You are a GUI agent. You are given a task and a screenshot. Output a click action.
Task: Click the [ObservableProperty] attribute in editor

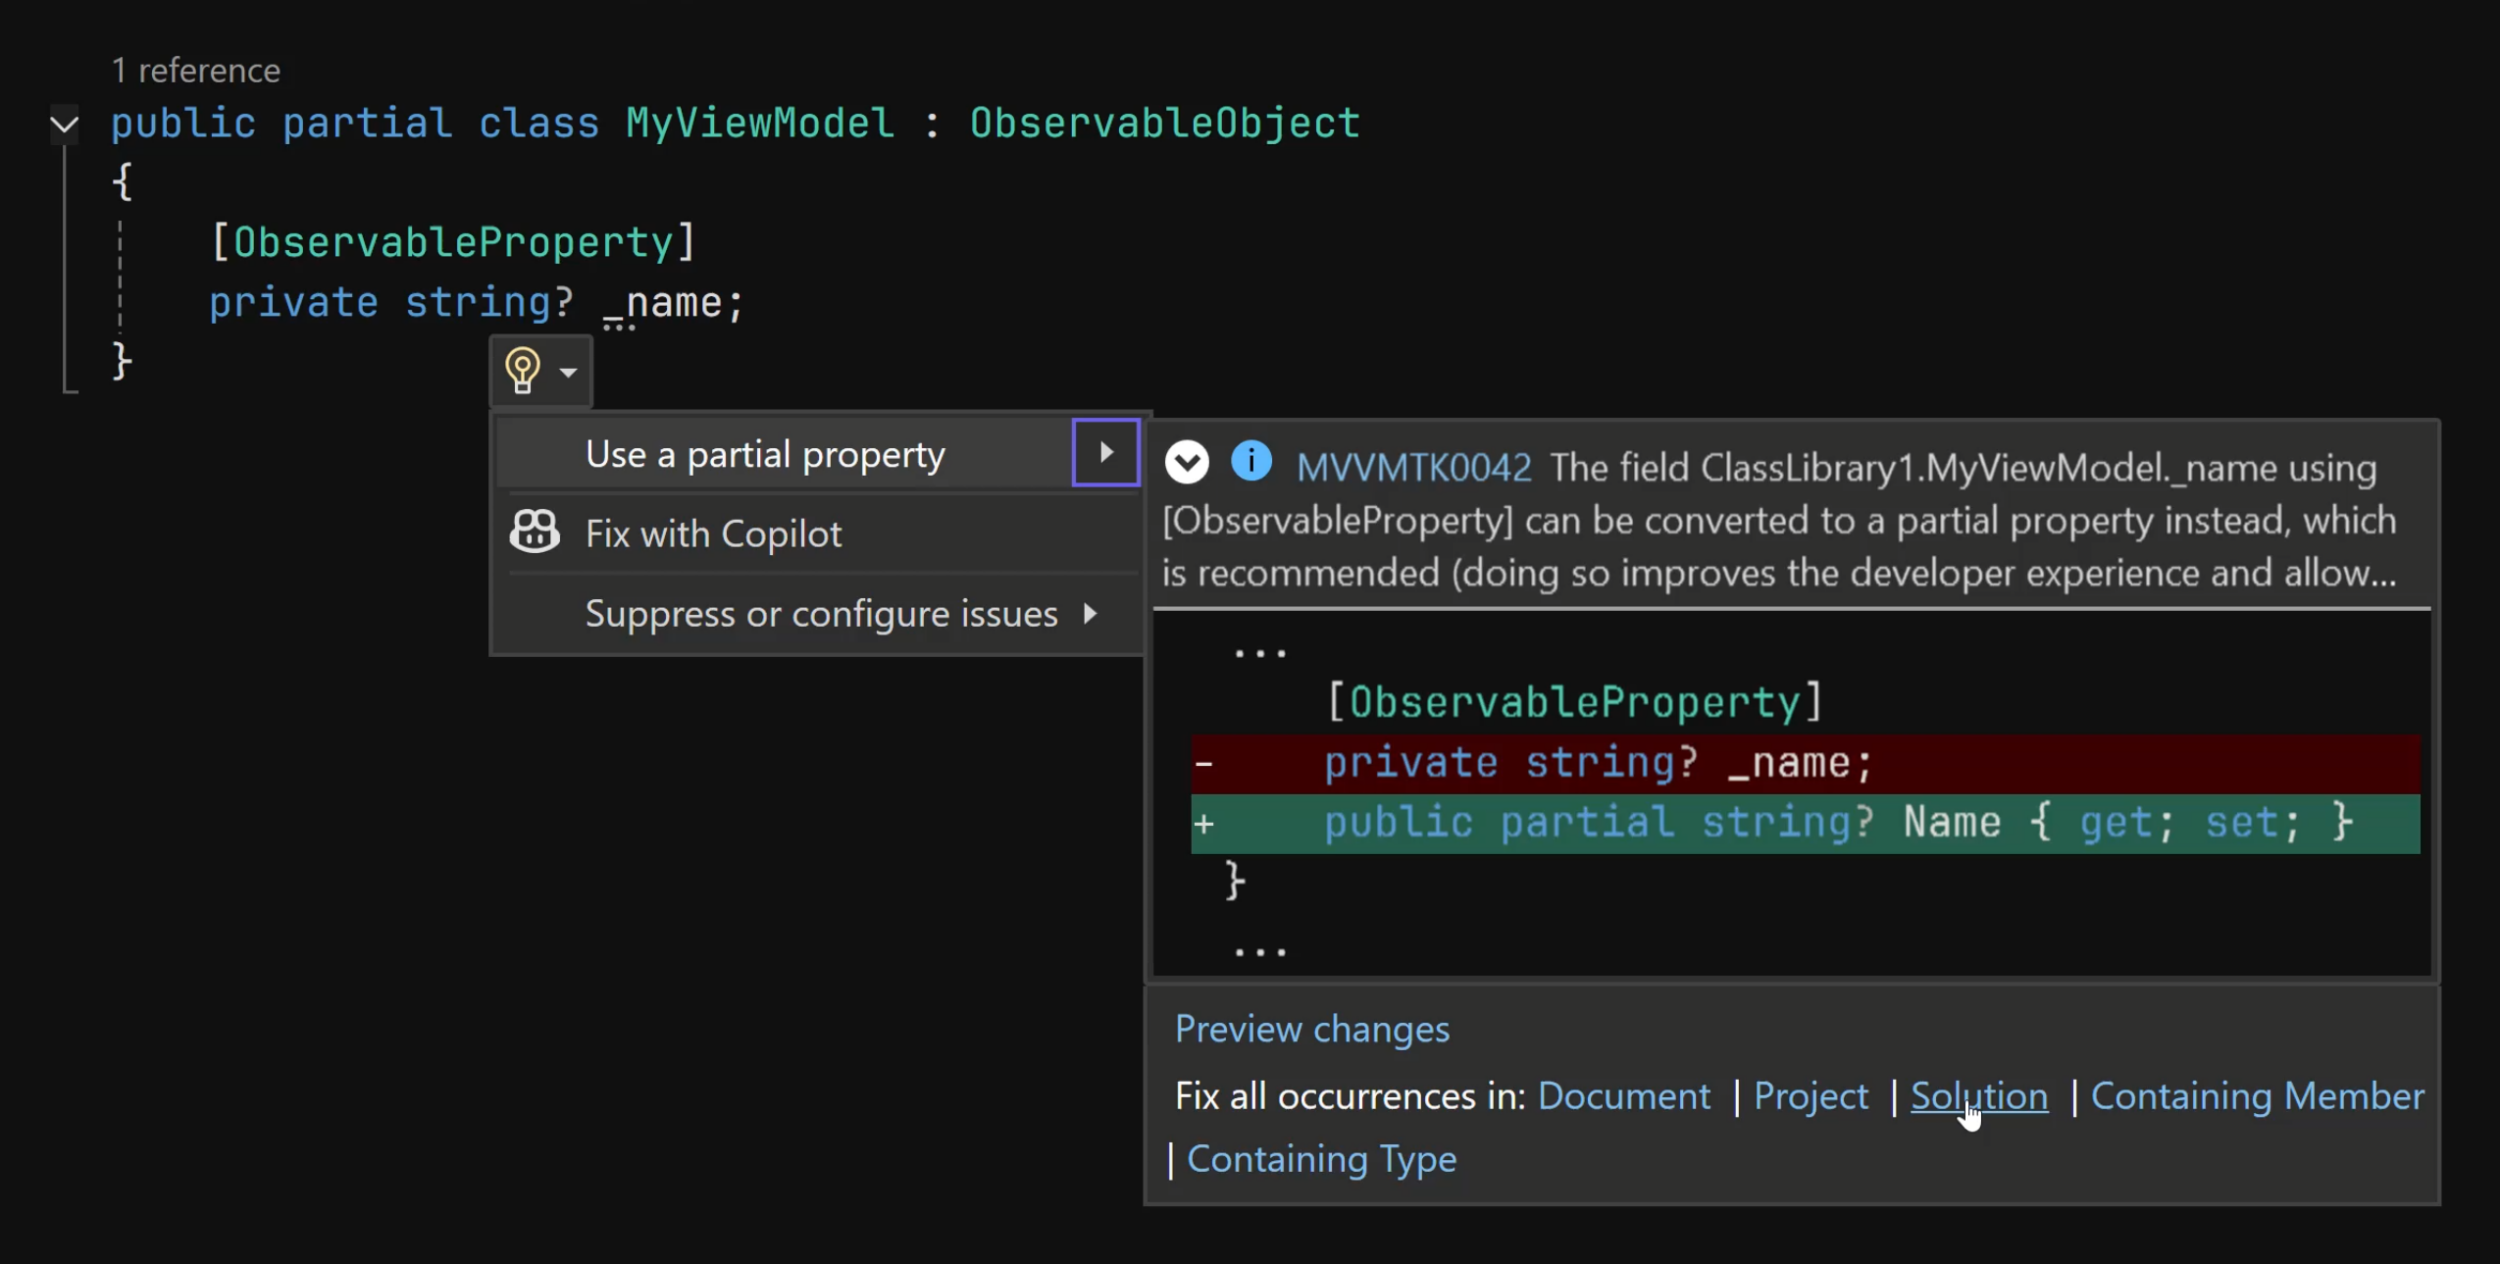click(x=453, y=242)
